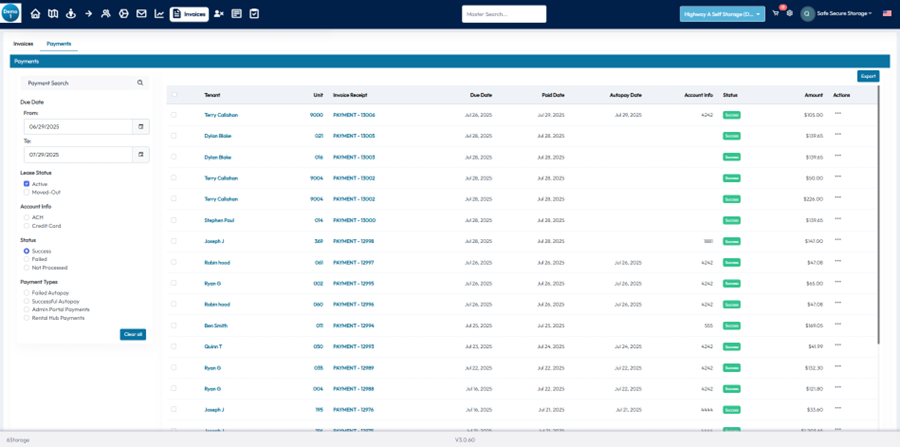Select the Payments tab

tap(58, 44)
